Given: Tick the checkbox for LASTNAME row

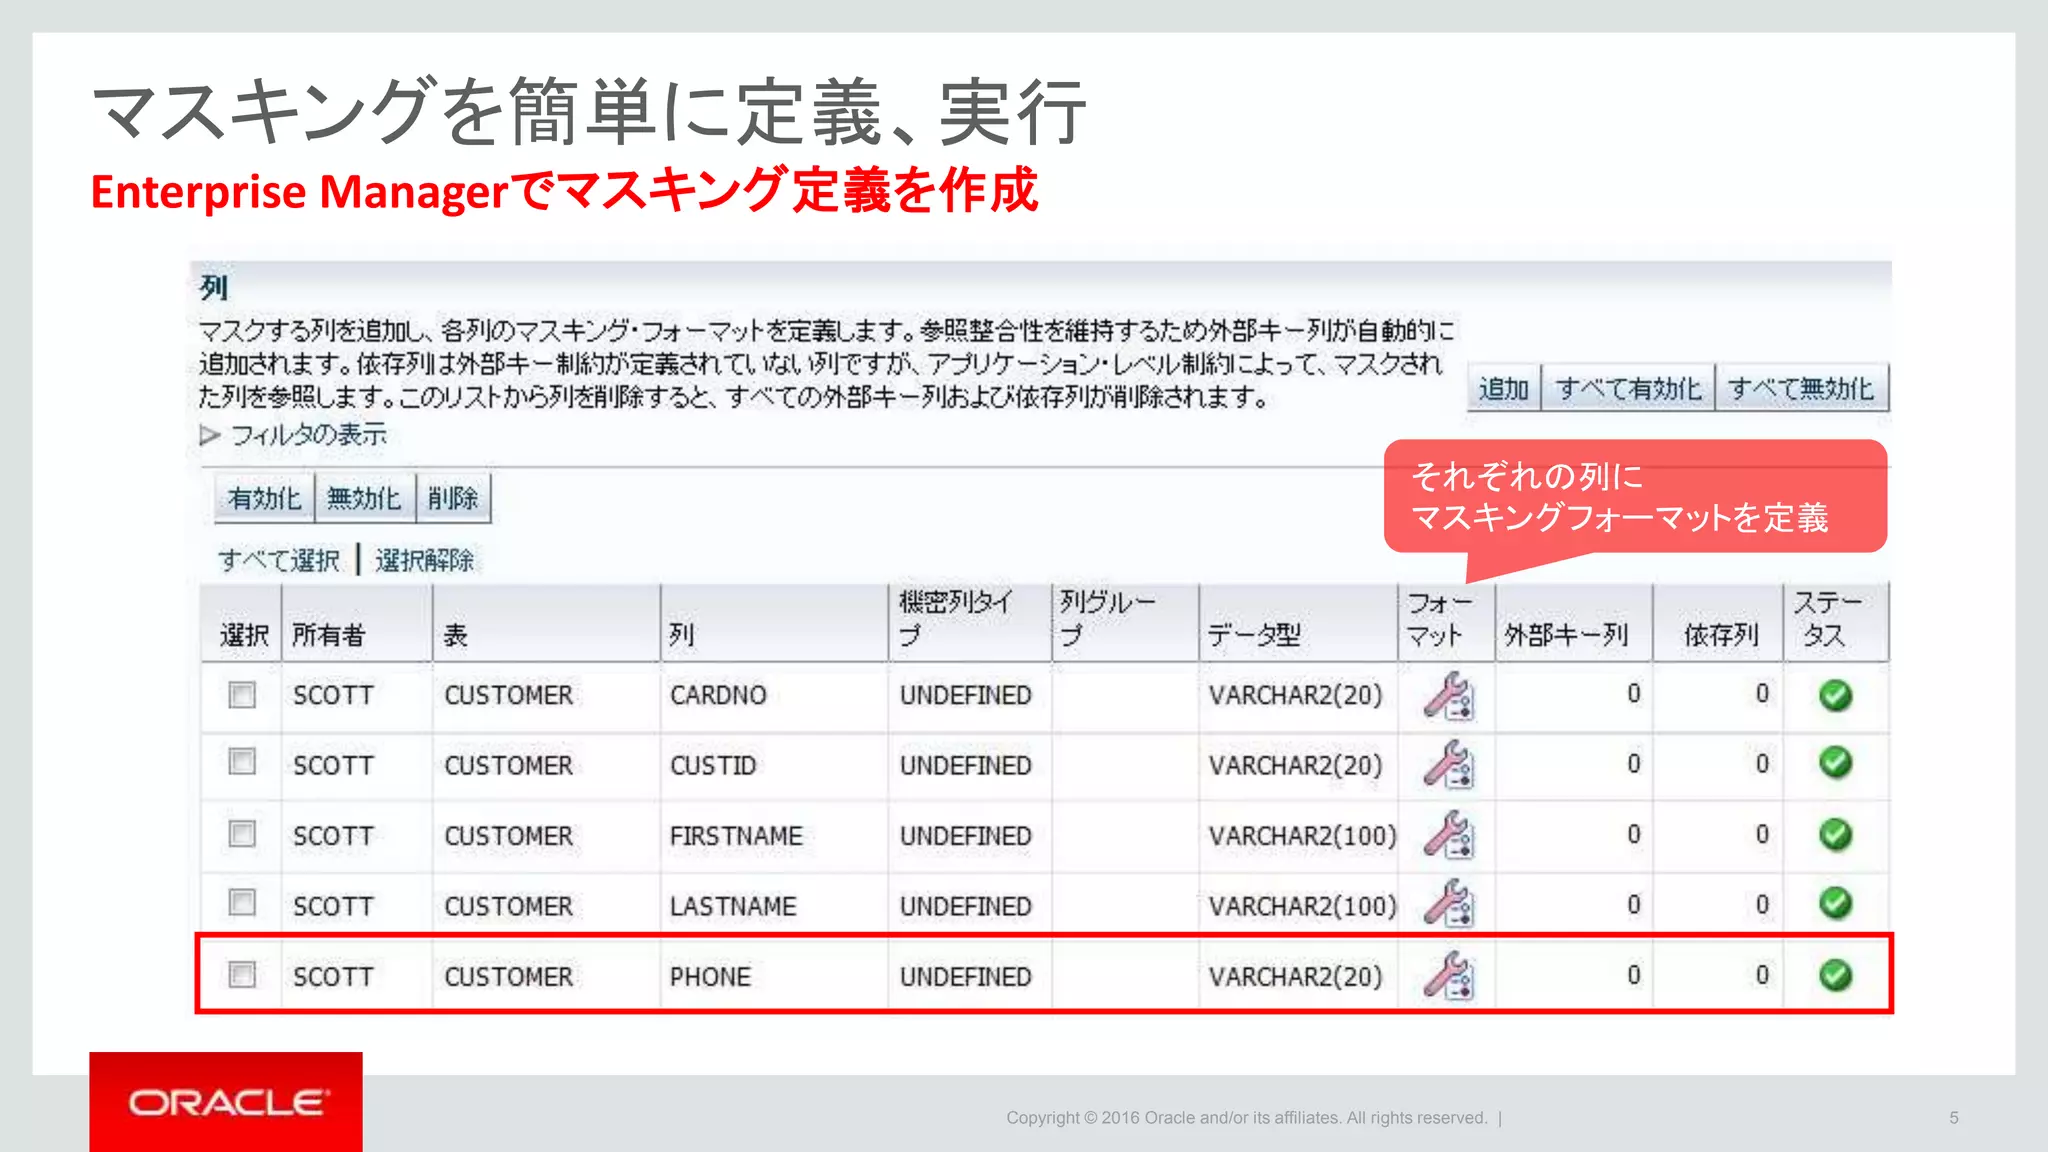Looking at the screenshot, I should [242, 902].
